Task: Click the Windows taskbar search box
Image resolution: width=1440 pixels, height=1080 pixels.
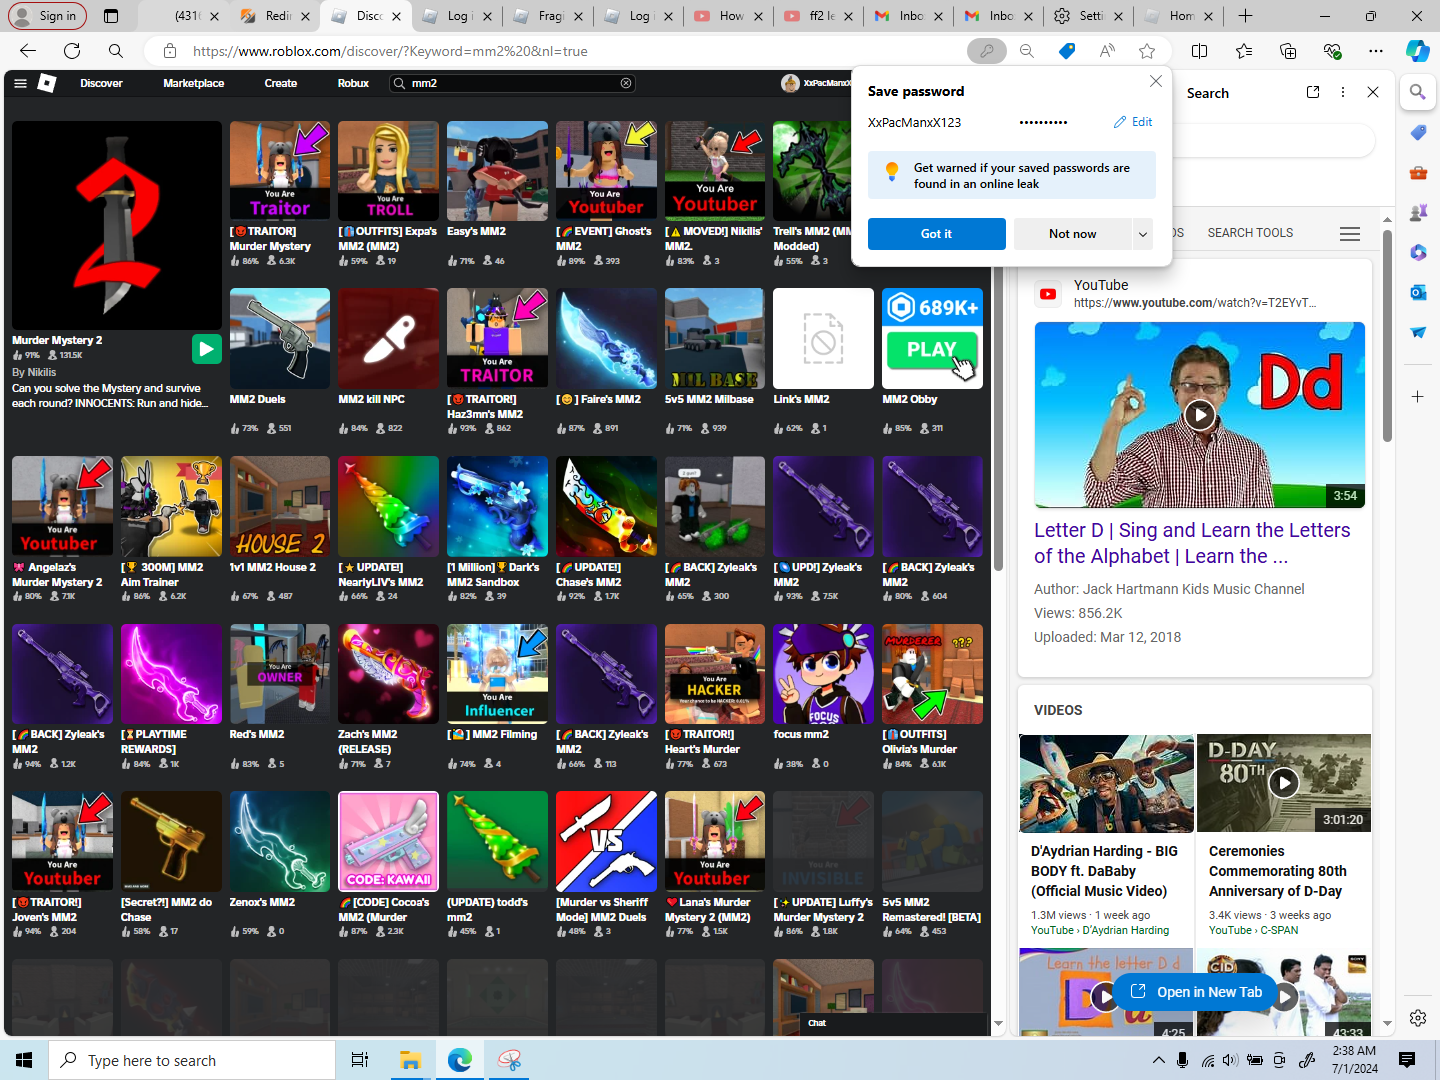Action: [192, 1060]
